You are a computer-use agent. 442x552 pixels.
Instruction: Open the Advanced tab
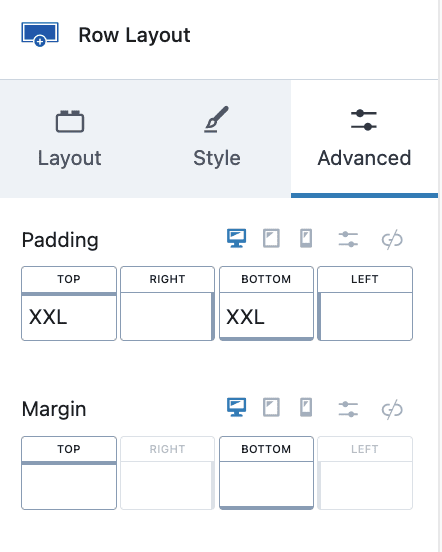tap(365, 139)
